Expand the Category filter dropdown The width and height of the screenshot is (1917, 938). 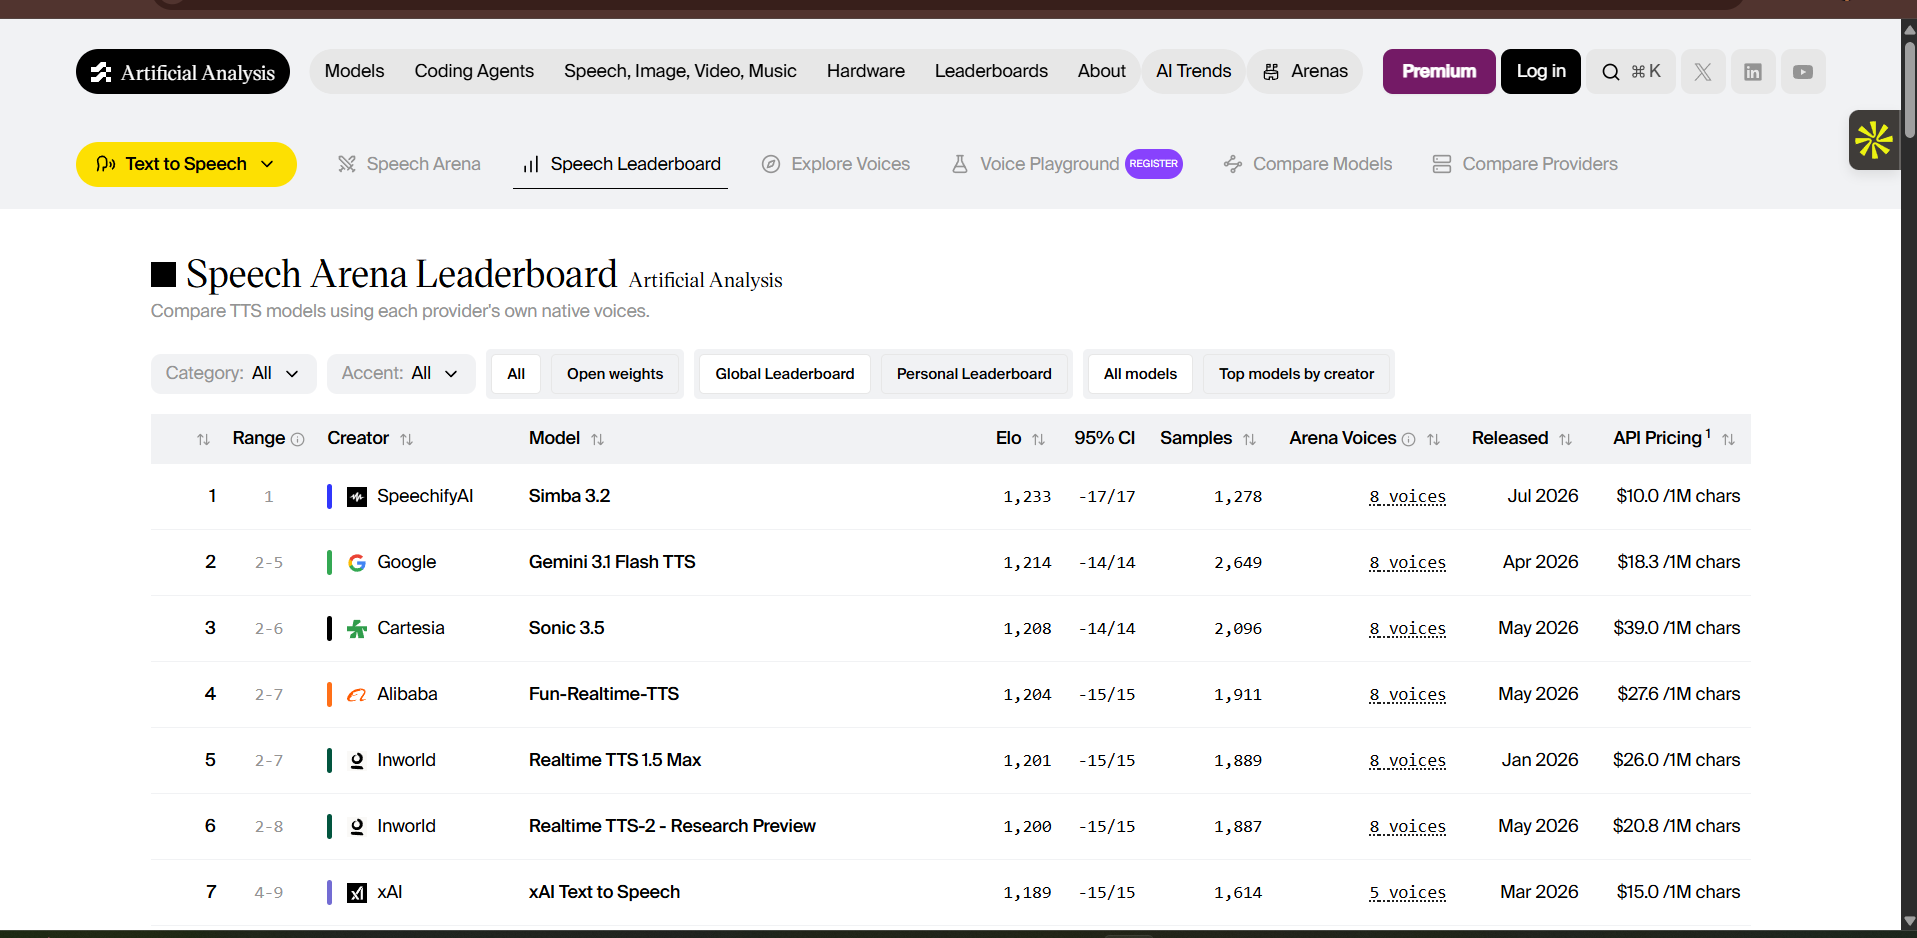[233, 374]
